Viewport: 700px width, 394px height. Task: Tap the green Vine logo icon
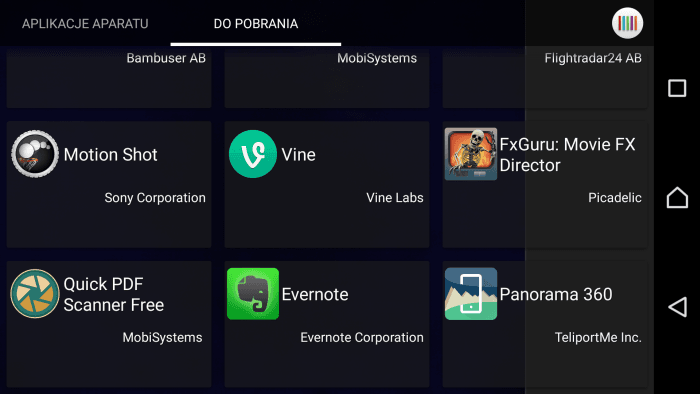(253, 154)
